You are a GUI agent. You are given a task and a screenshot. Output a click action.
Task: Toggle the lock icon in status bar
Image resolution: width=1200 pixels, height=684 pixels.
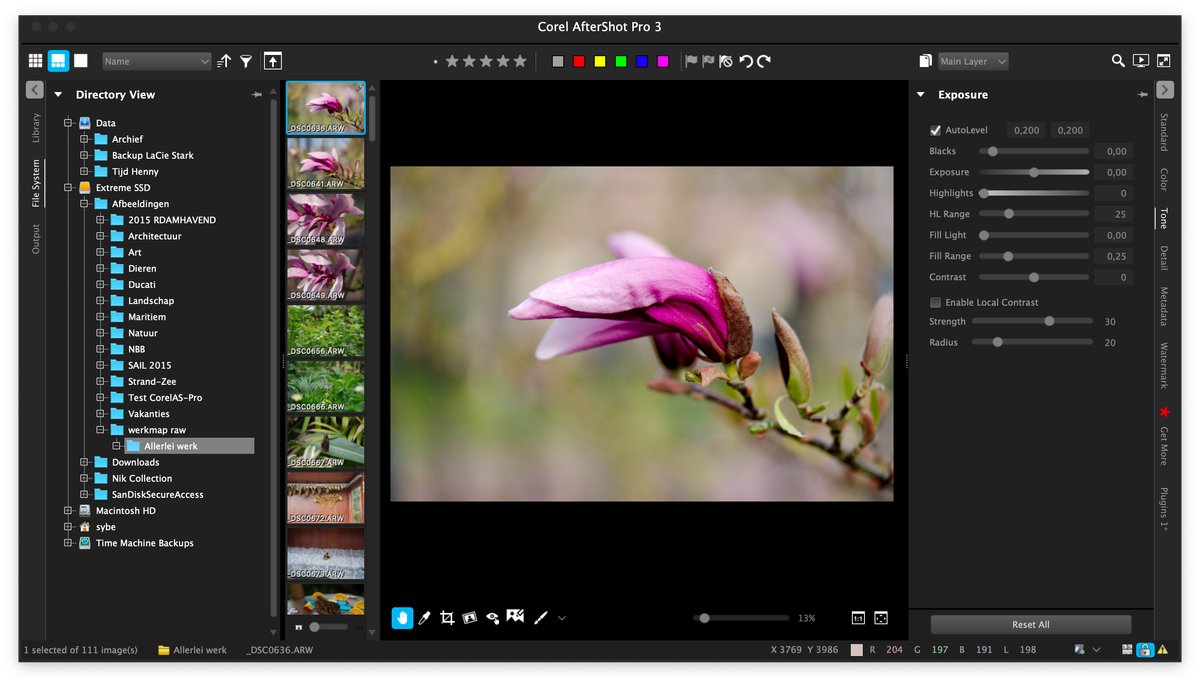1145,650
